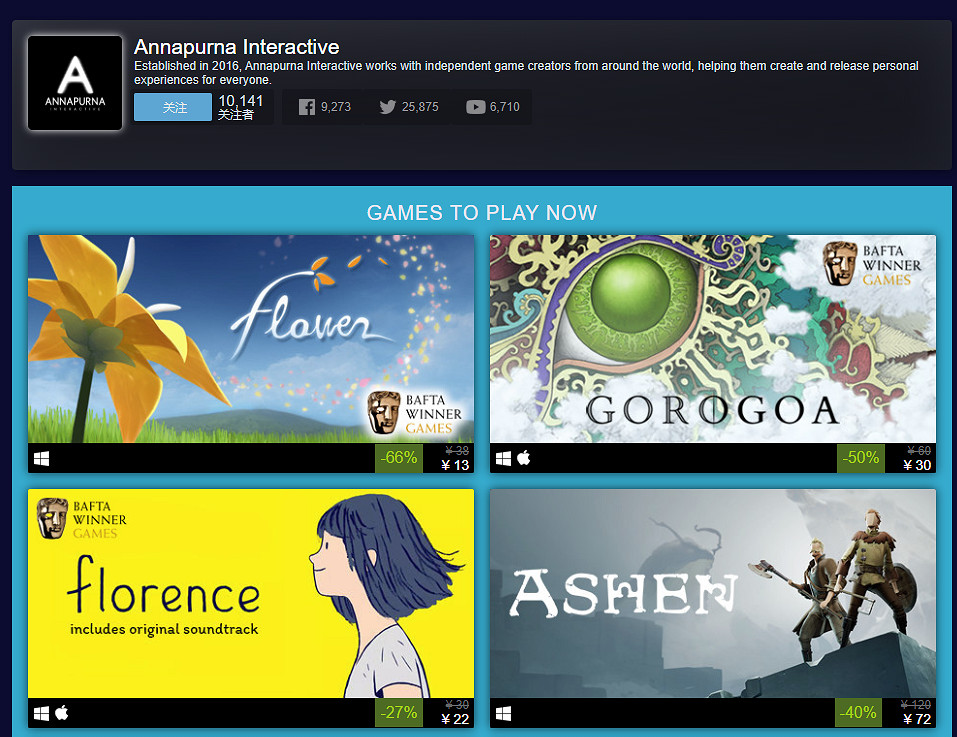Open the Twitter profile icon
Image resolution: width=957 pixels, height=737 pixels.
[x=388, y=107]
